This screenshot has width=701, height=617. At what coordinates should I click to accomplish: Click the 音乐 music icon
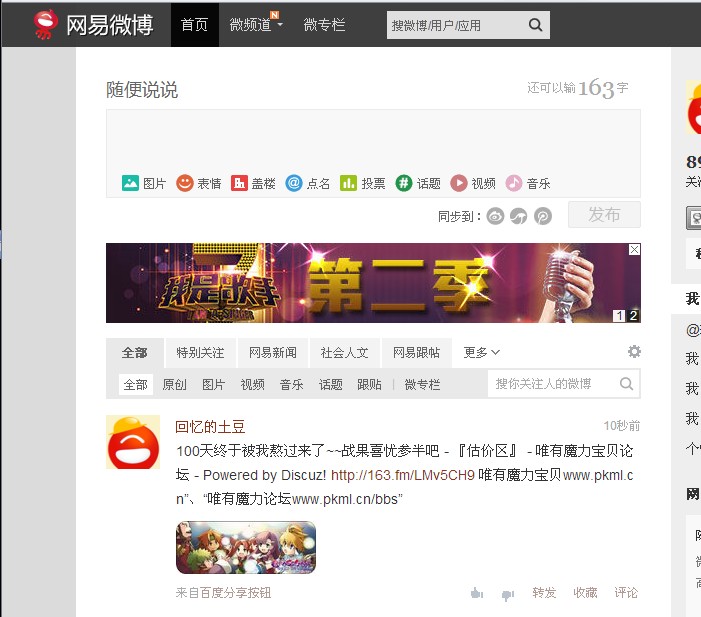pos(514,183)
